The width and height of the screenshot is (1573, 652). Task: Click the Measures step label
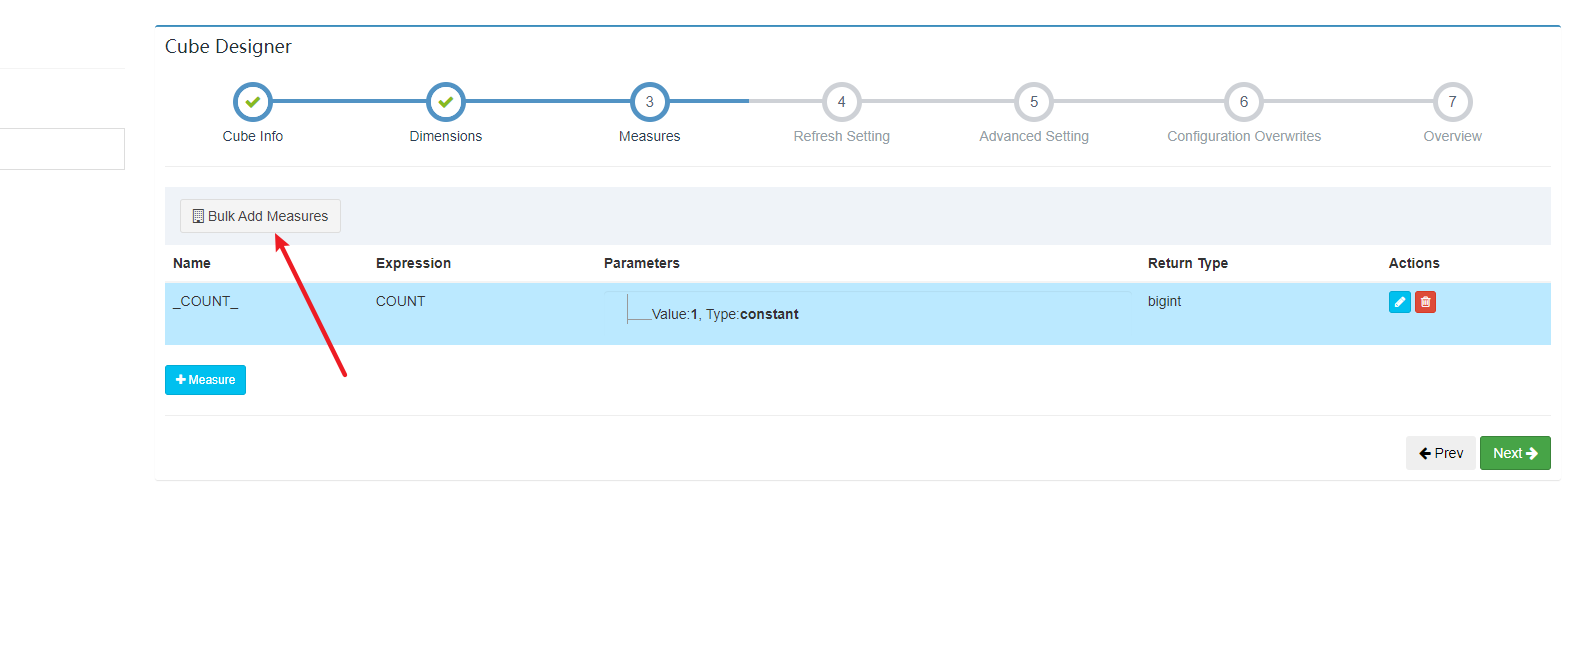tap(650, 136)
